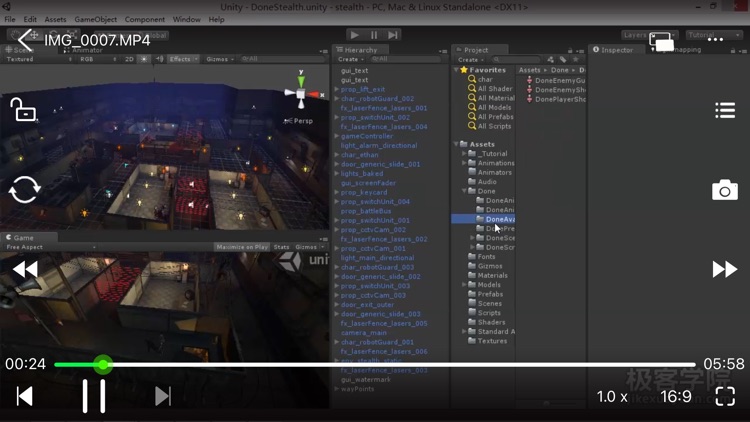Open the playlist list icon

click(x=725, y=111)
